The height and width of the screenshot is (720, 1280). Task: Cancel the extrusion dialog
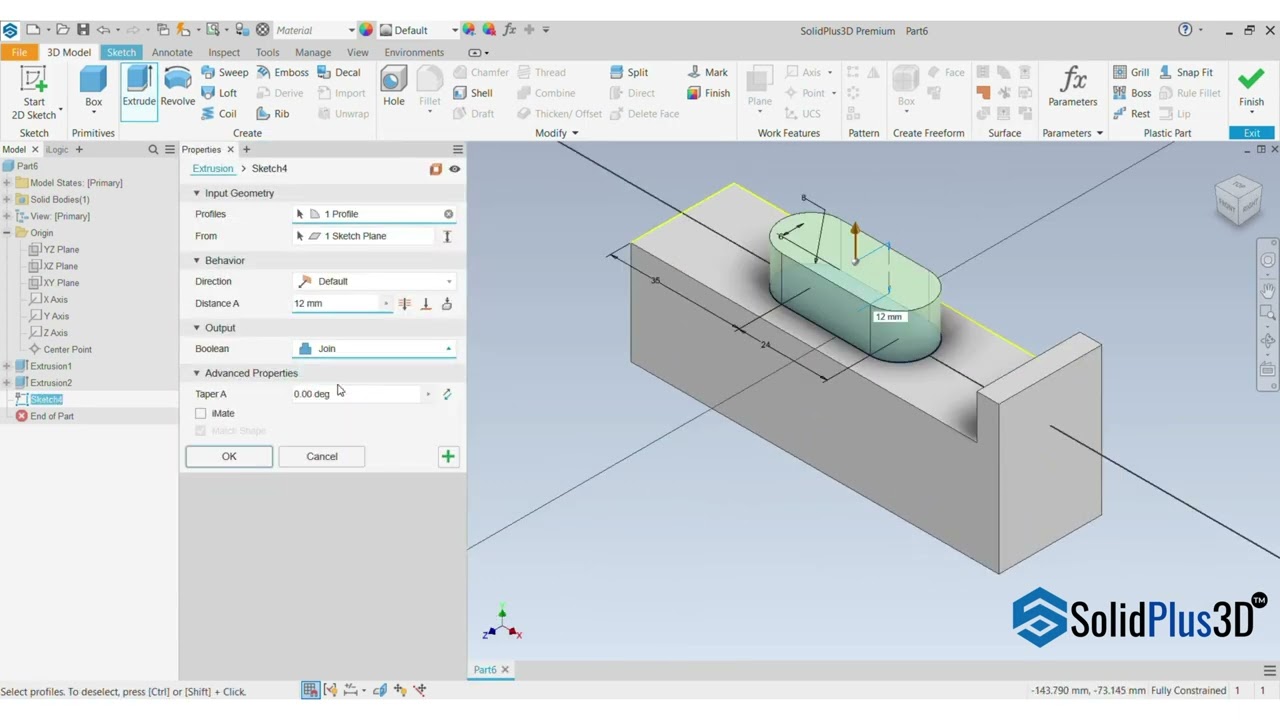322,457
